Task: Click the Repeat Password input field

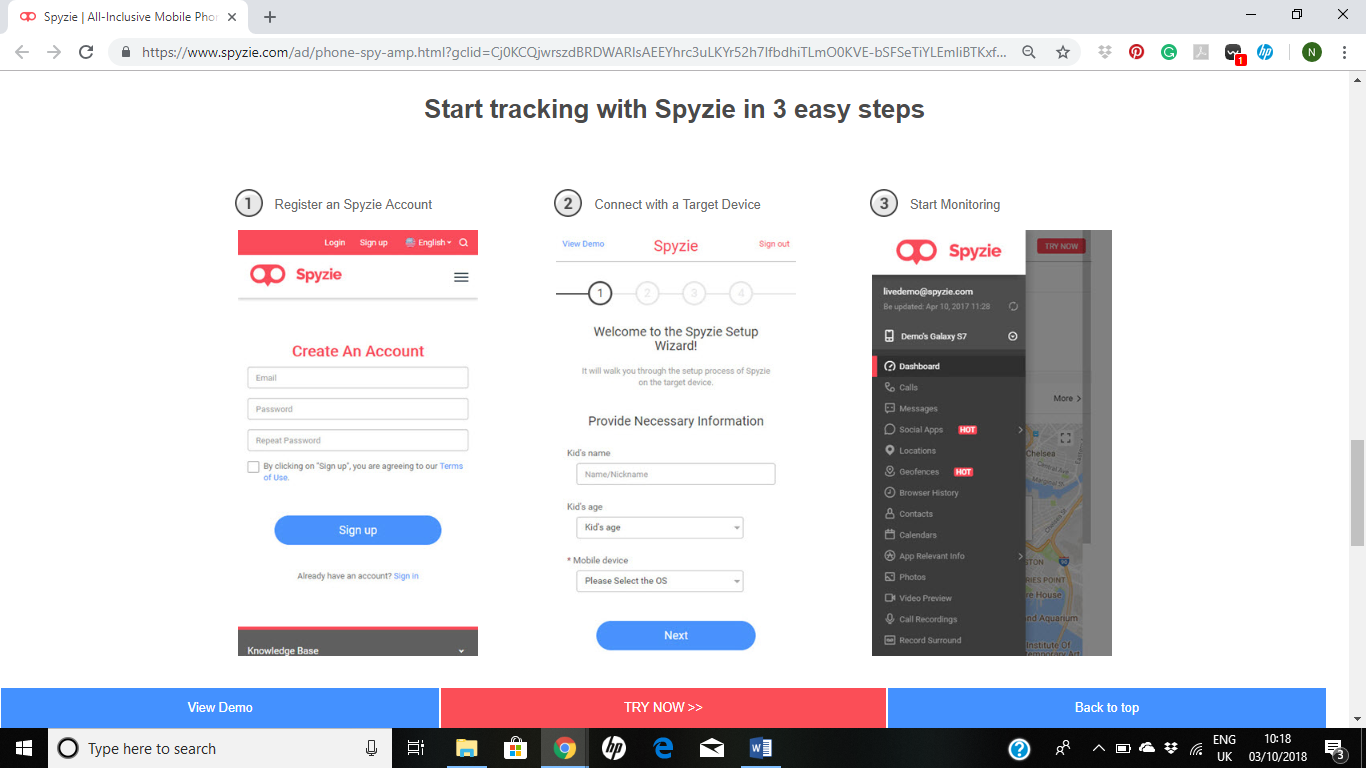Action: coord(358,440)
